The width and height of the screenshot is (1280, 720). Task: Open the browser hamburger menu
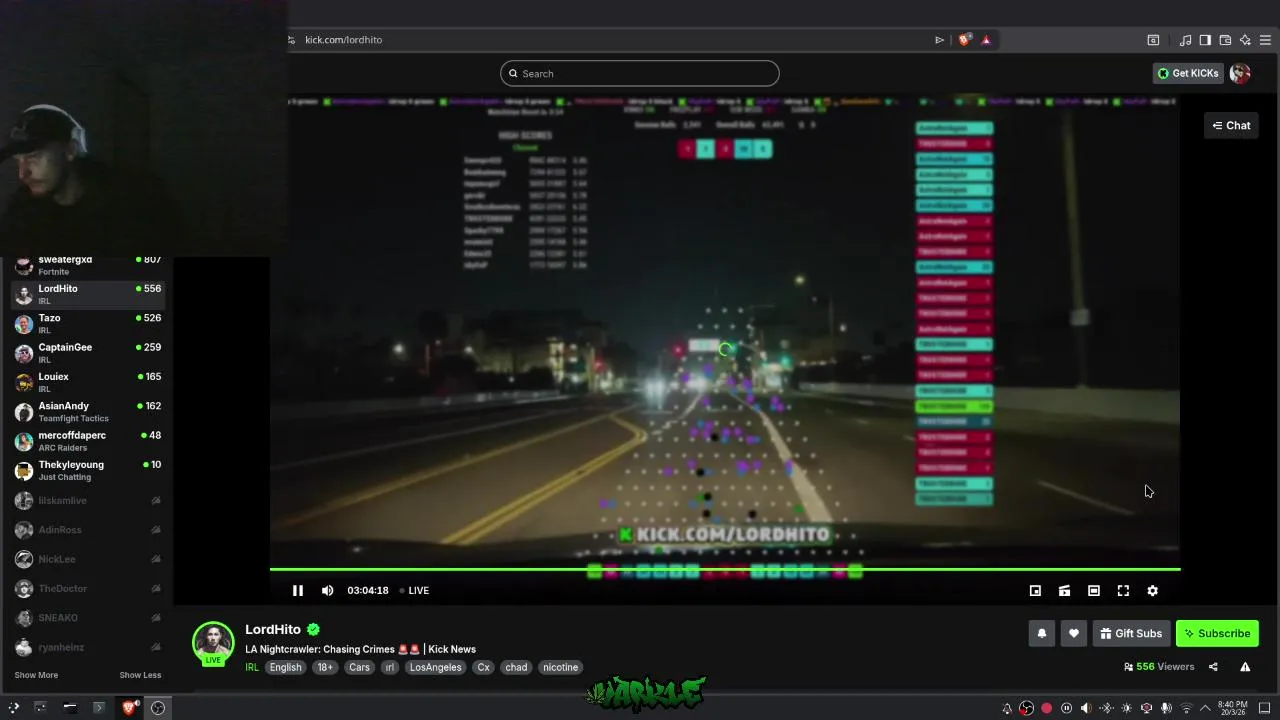(x=1265, y=40)
